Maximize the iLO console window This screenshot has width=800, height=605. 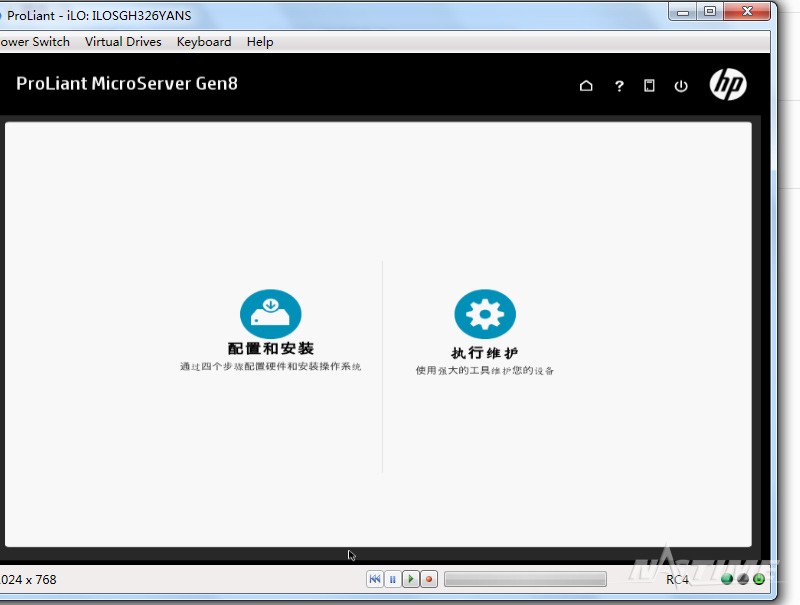710,12
